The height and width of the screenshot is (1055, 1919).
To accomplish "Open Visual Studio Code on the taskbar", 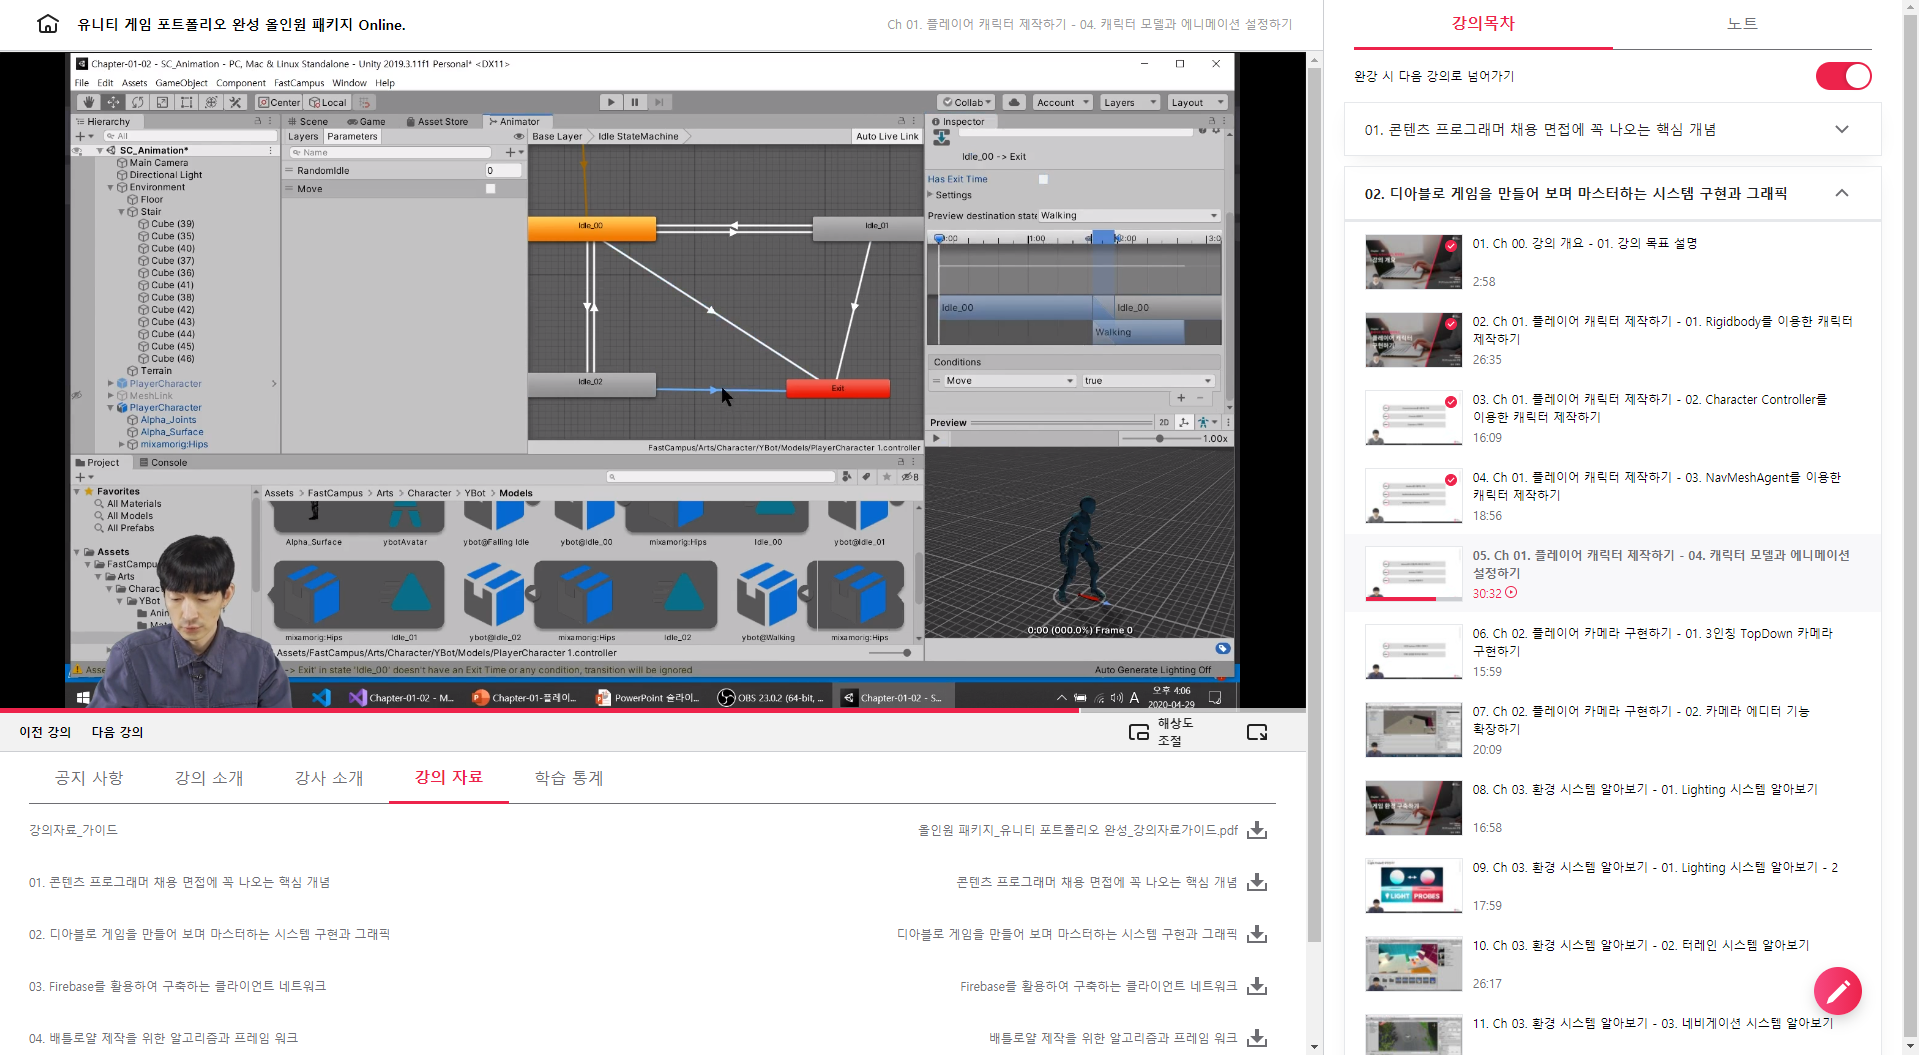I will 321,697.
